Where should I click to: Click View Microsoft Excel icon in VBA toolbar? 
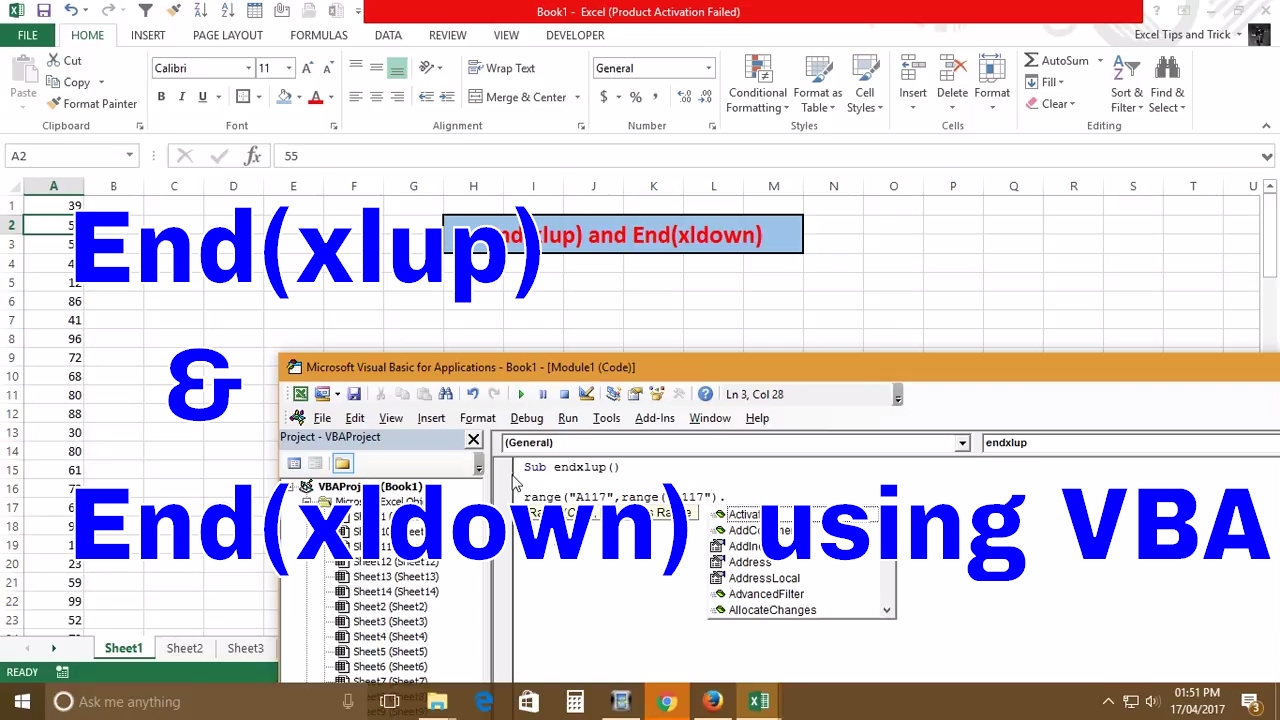click(300, 394)
